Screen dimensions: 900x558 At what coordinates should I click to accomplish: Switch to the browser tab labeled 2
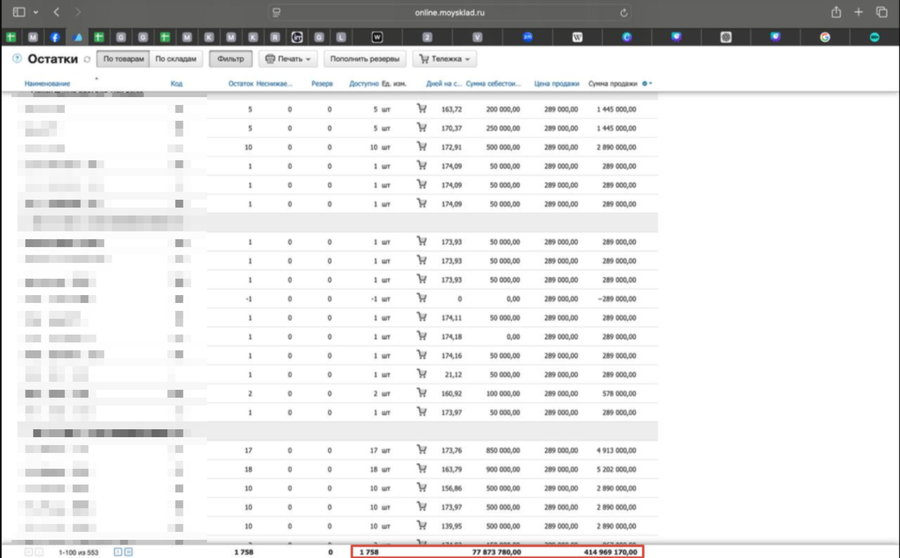pos(427,37)
